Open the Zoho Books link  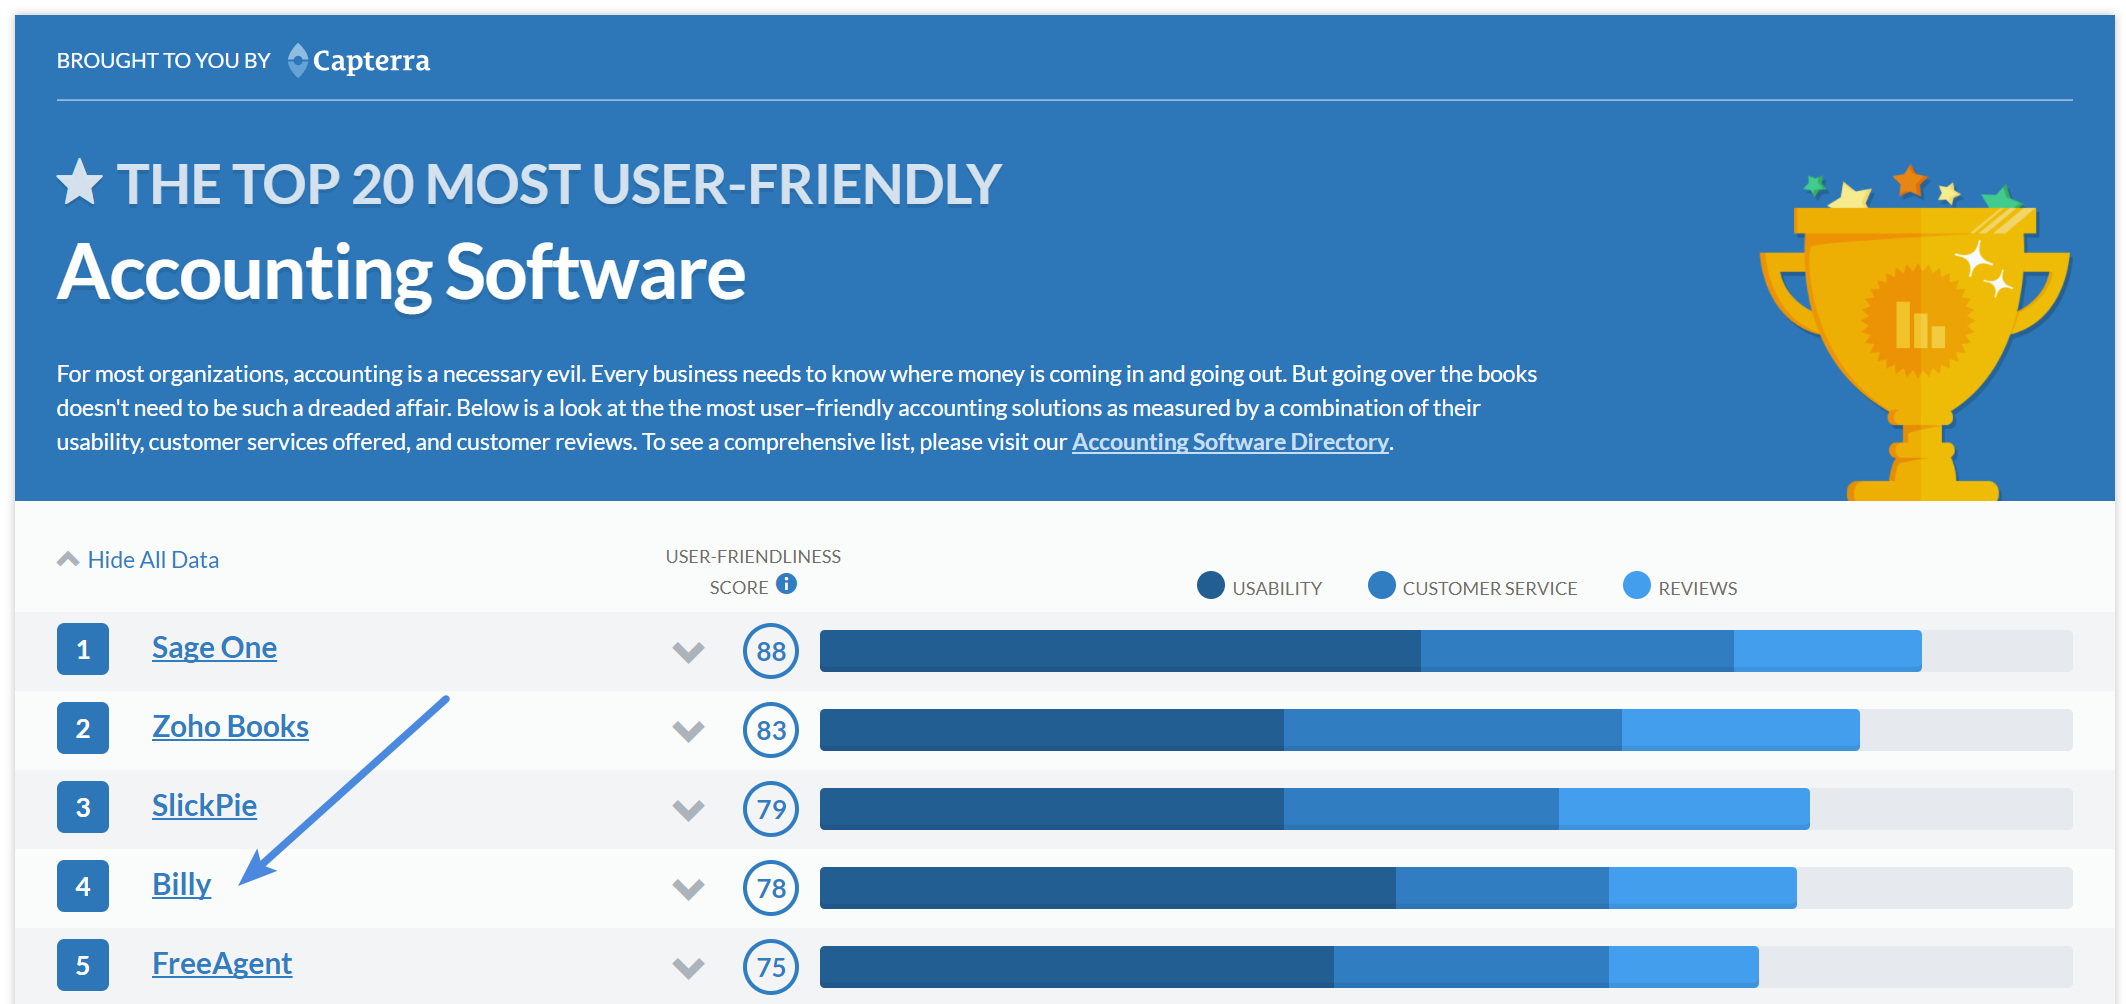(230, 727)
